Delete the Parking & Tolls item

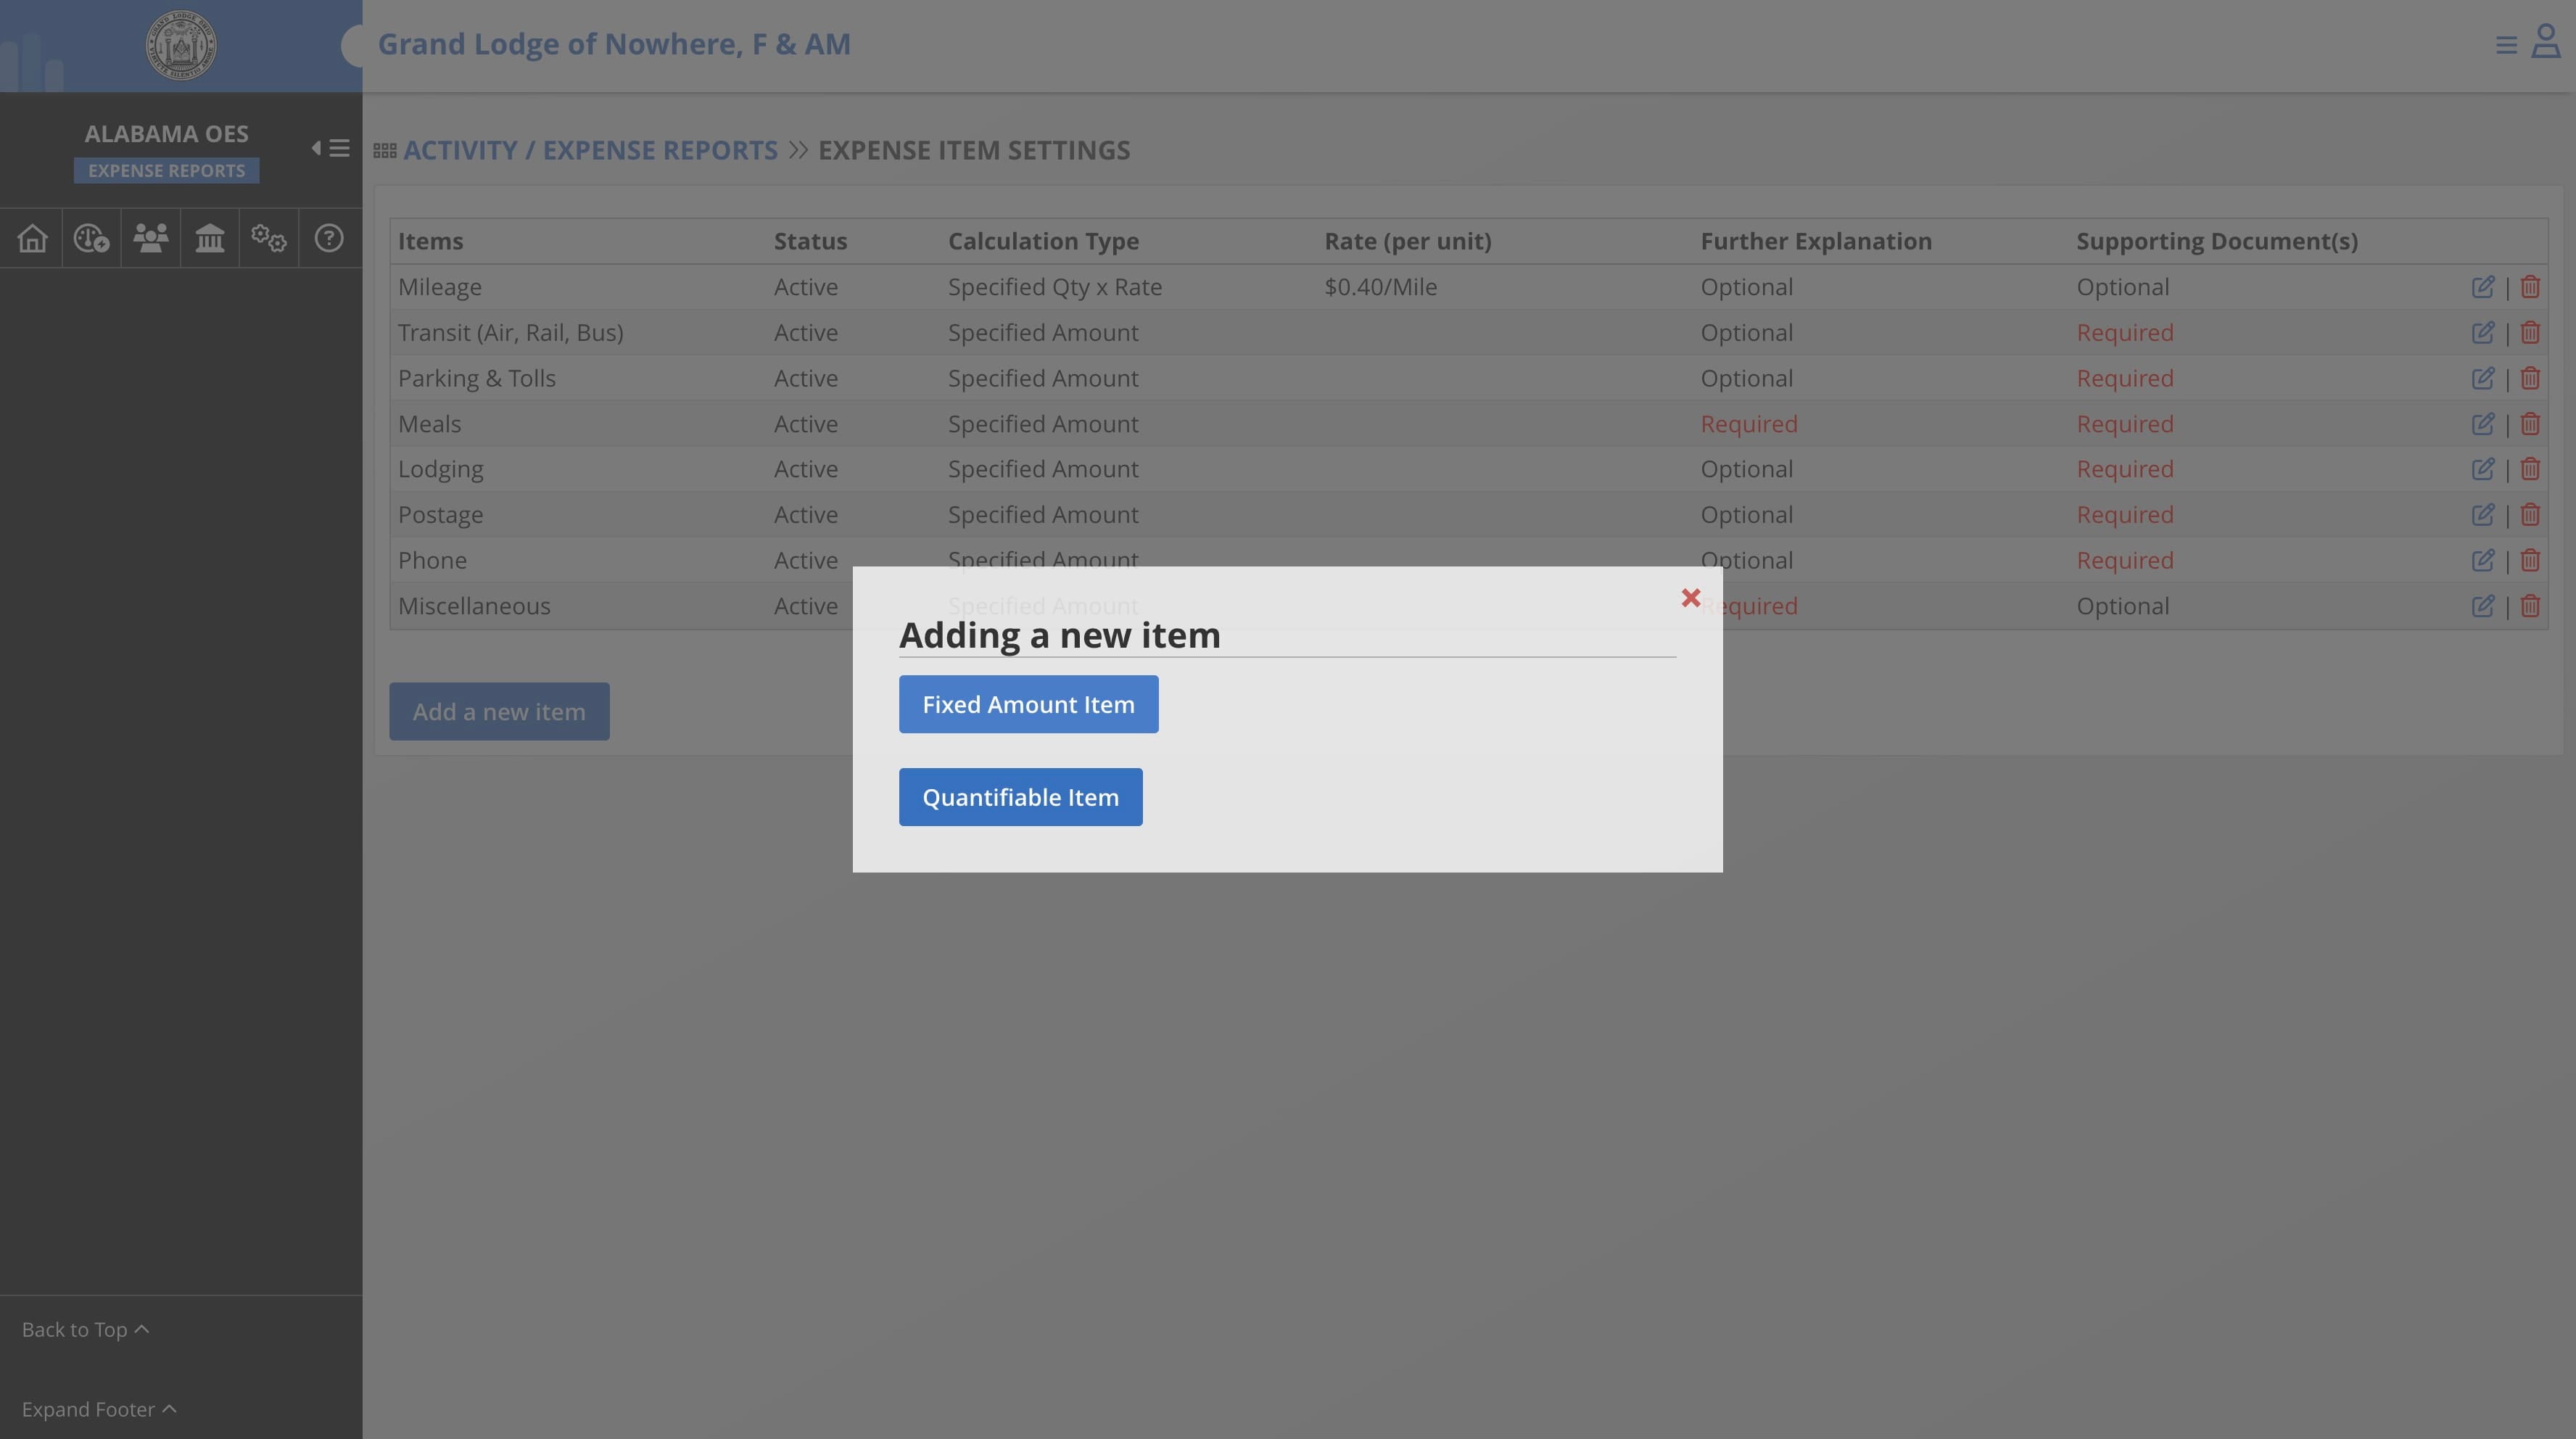click(2530, 379)
